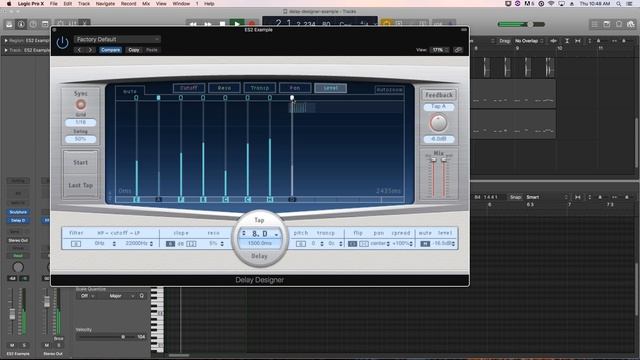Adjust the pan center stepper
The image size is (640, 360).
point(388,244)
